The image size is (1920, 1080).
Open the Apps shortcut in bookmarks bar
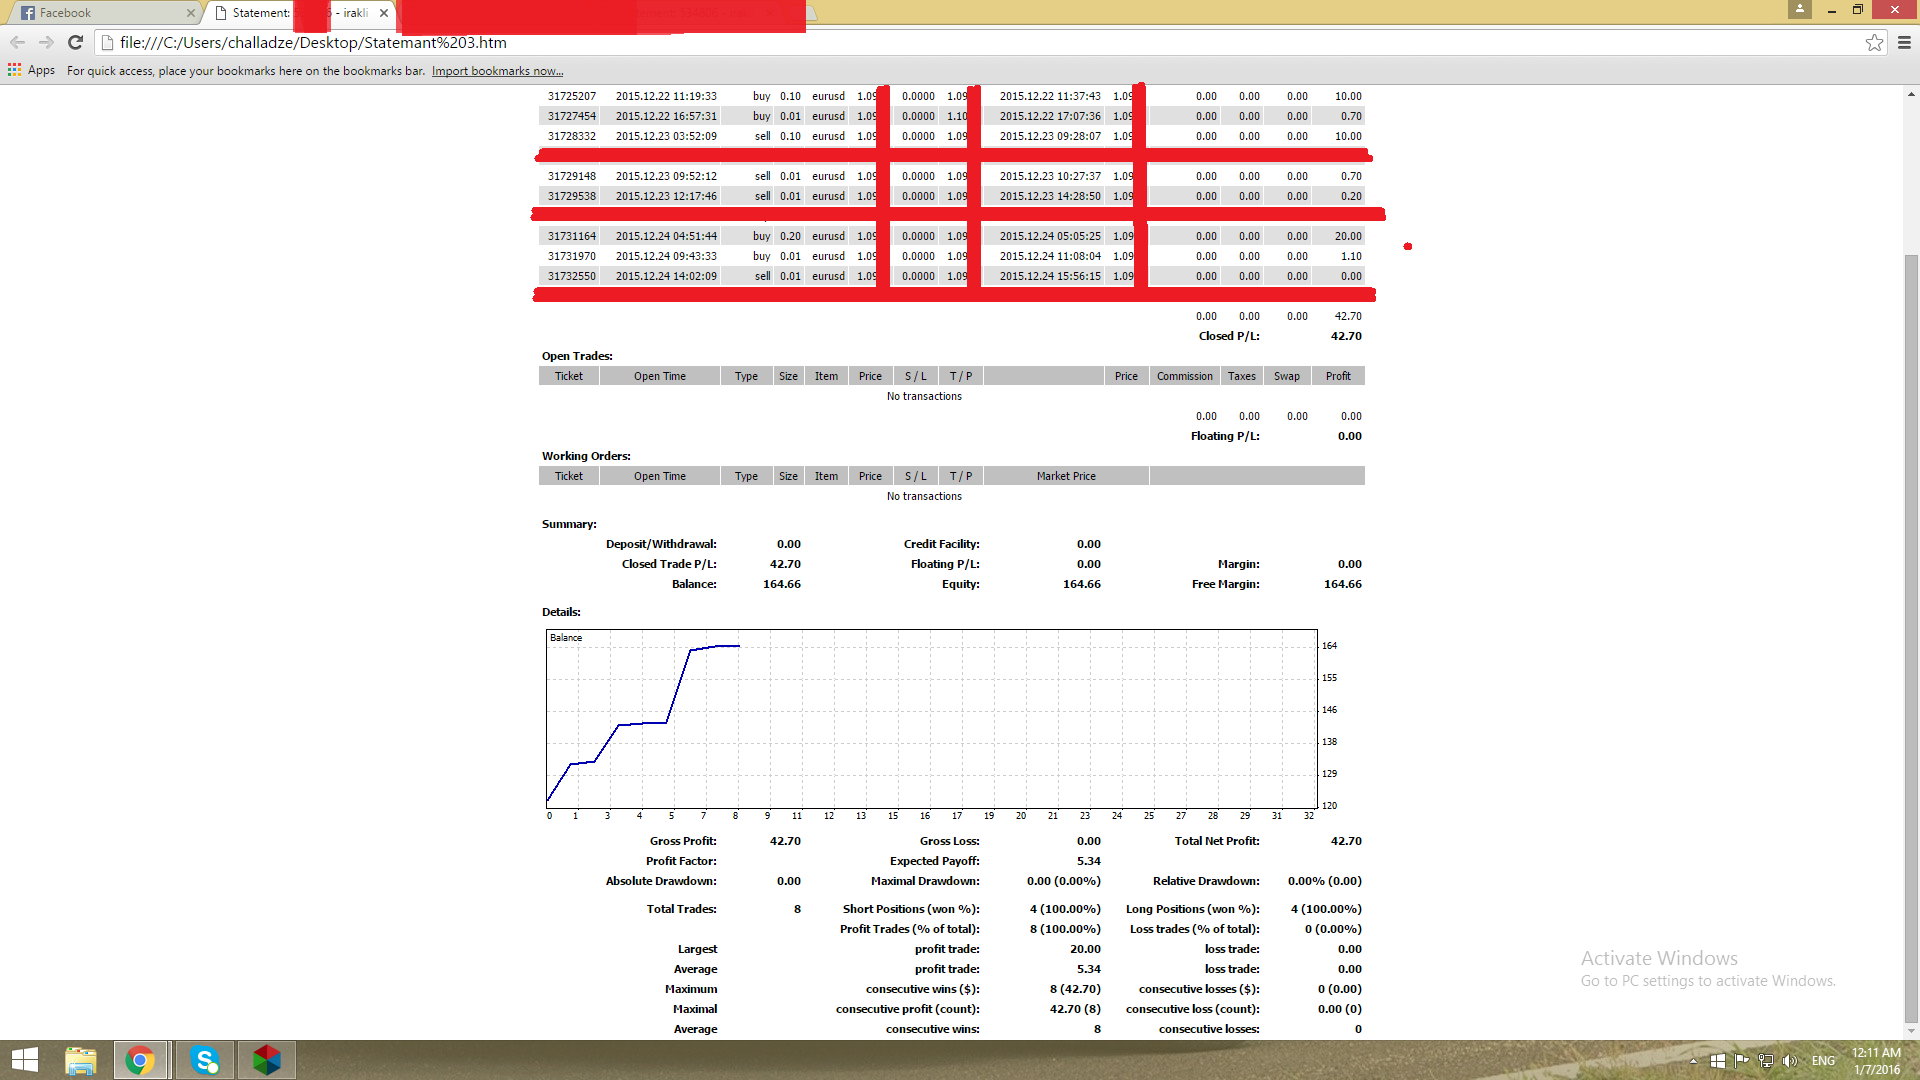[31, 70]
